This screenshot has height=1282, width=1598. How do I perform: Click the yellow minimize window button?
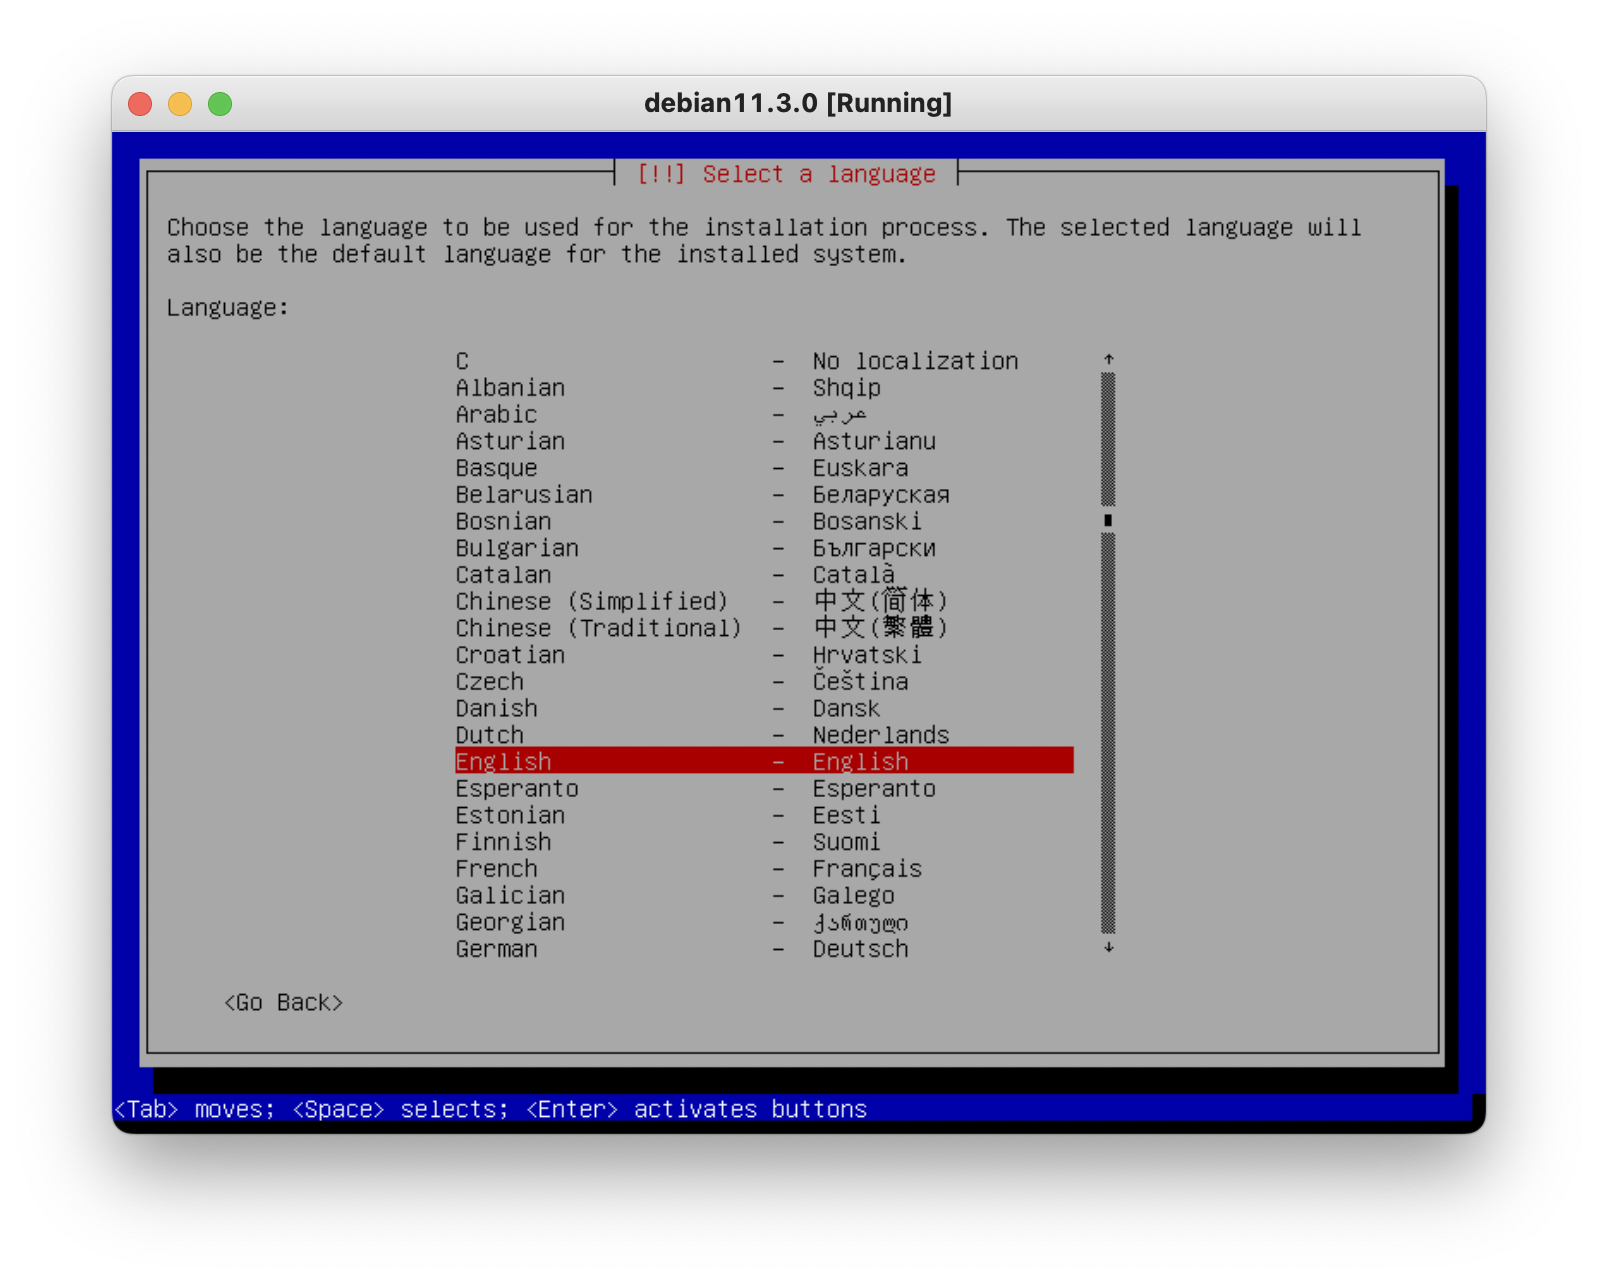[x=180, y=104]
